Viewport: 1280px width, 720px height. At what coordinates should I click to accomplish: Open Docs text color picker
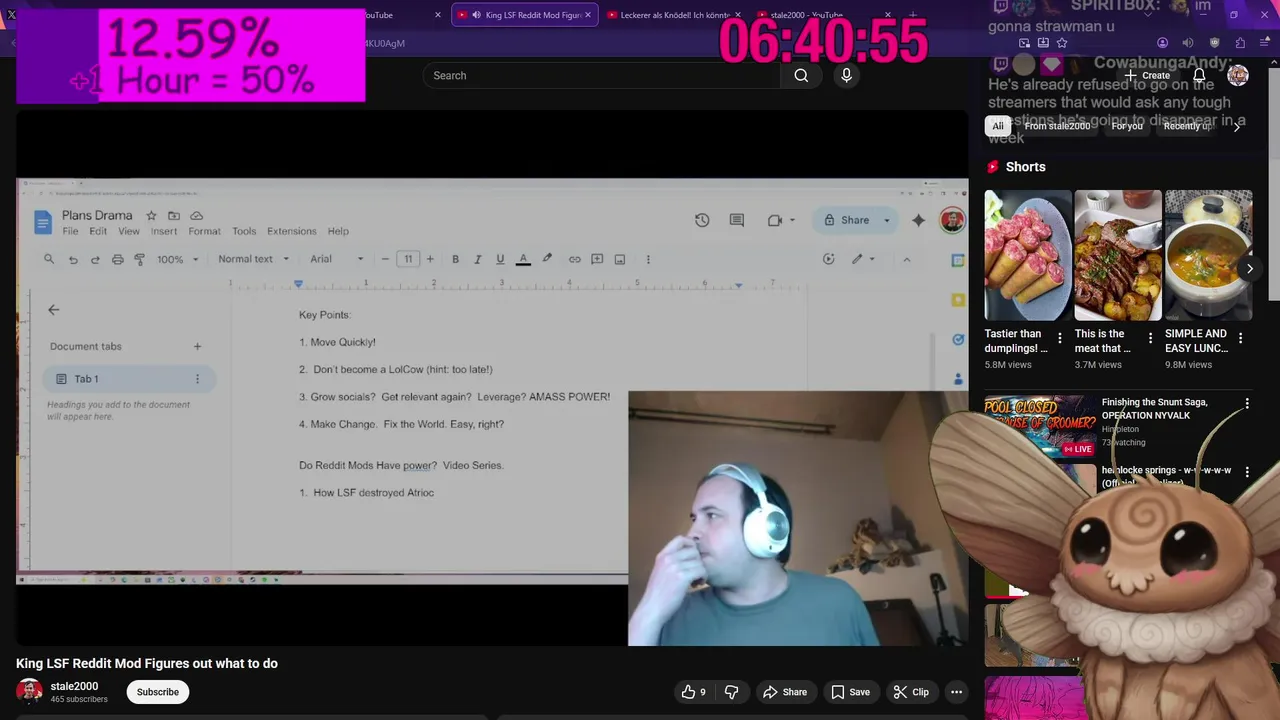(x=523, y=259)
